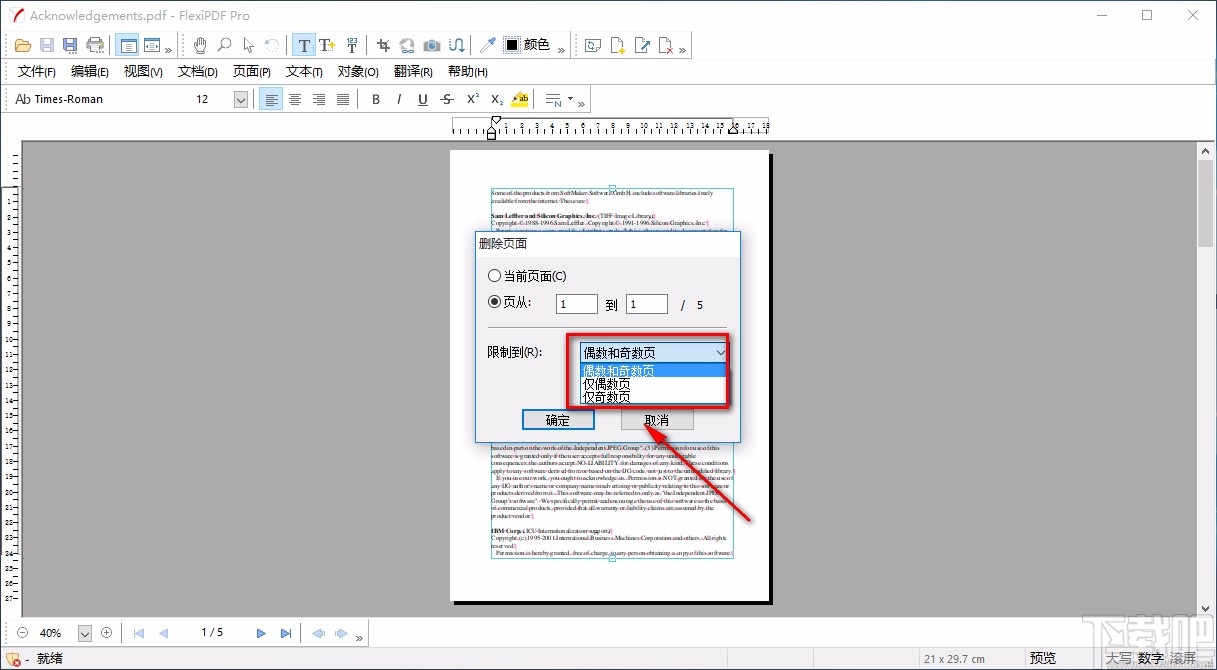The image size is (1217, 670).
Task: Choose 仅奇数页 from the dropdown
Action: 605,395
